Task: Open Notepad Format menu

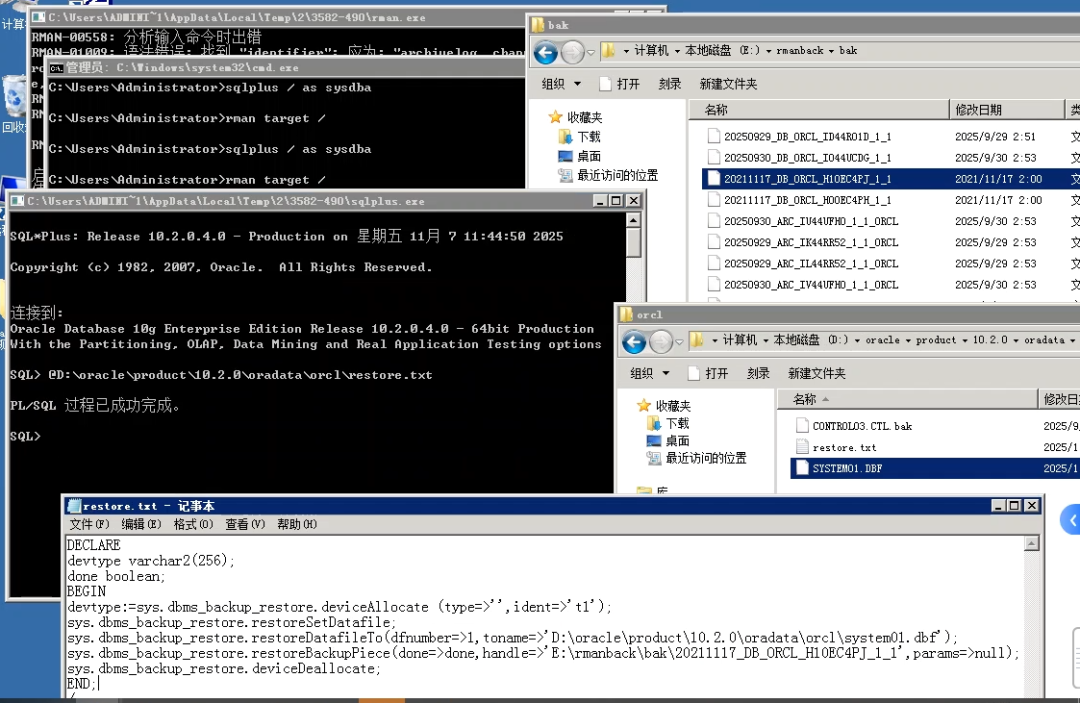Action: pyautogui.click(x=193, y=524)
